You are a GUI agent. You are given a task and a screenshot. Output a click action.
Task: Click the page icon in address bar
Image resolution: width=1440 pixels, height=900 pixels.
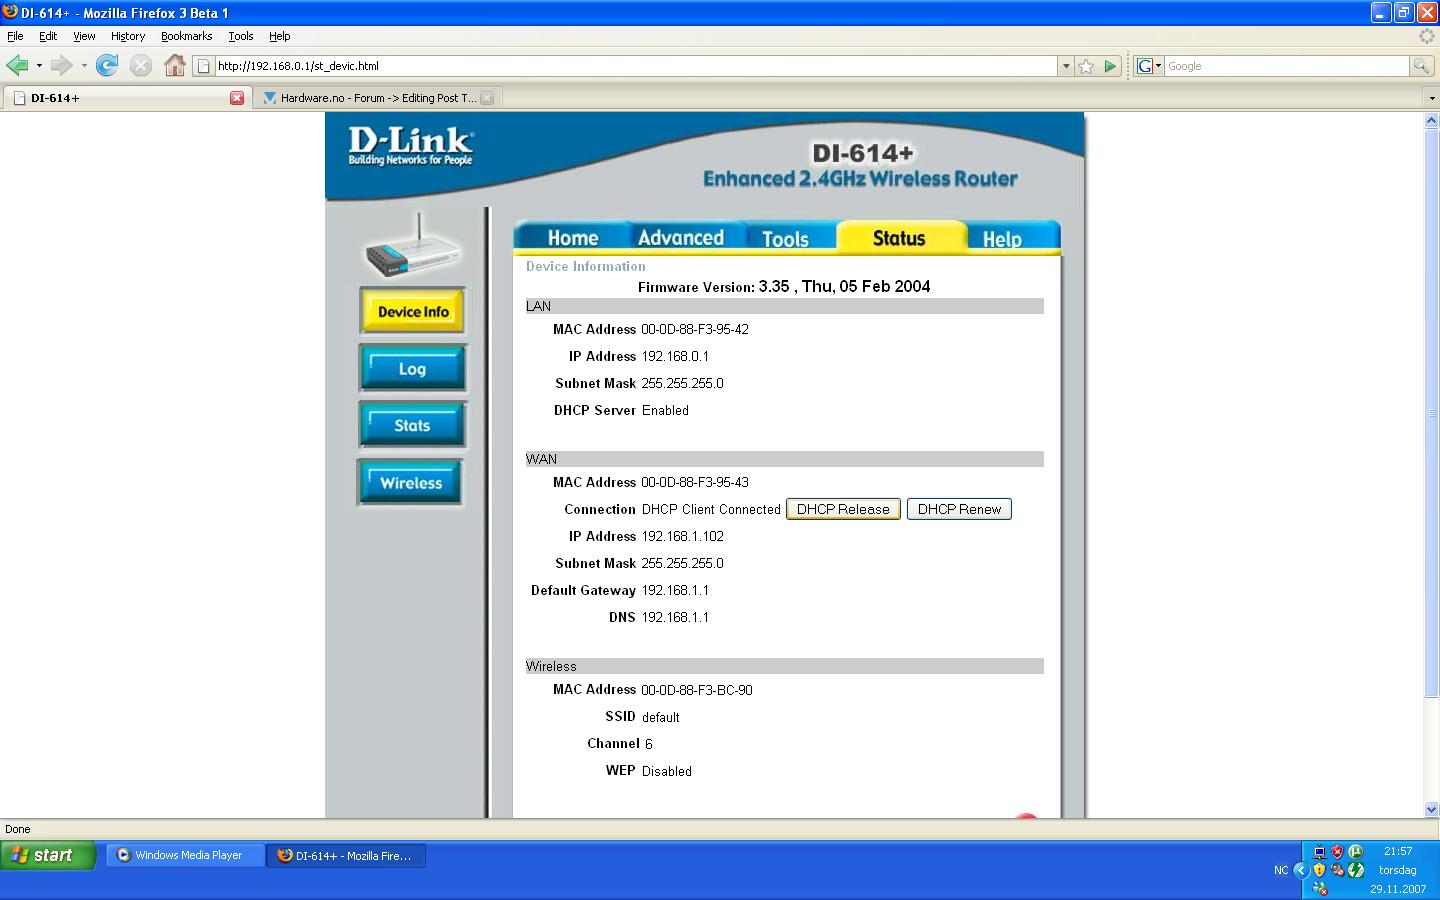pyautogui.click(x=204, y=66)
